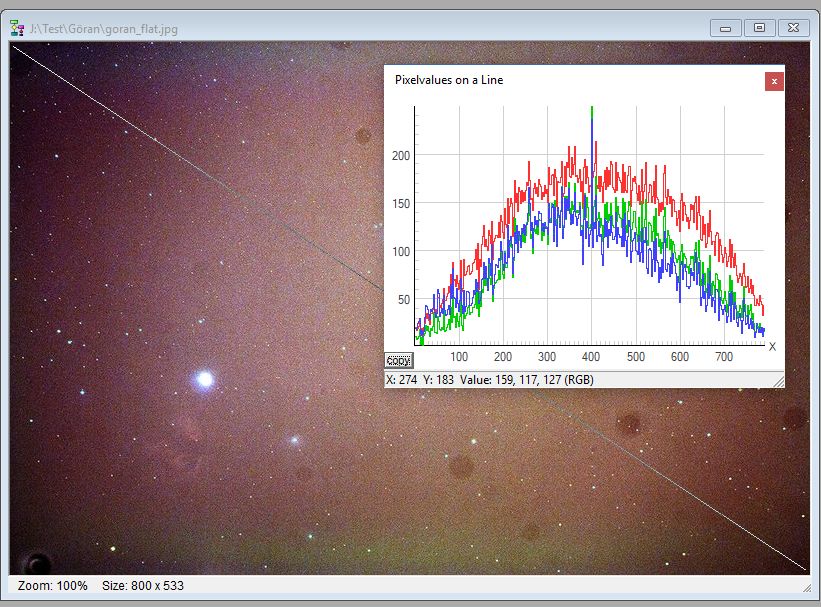
Task: Click the tall green peak spike in graph
Action: click(593, 112)
